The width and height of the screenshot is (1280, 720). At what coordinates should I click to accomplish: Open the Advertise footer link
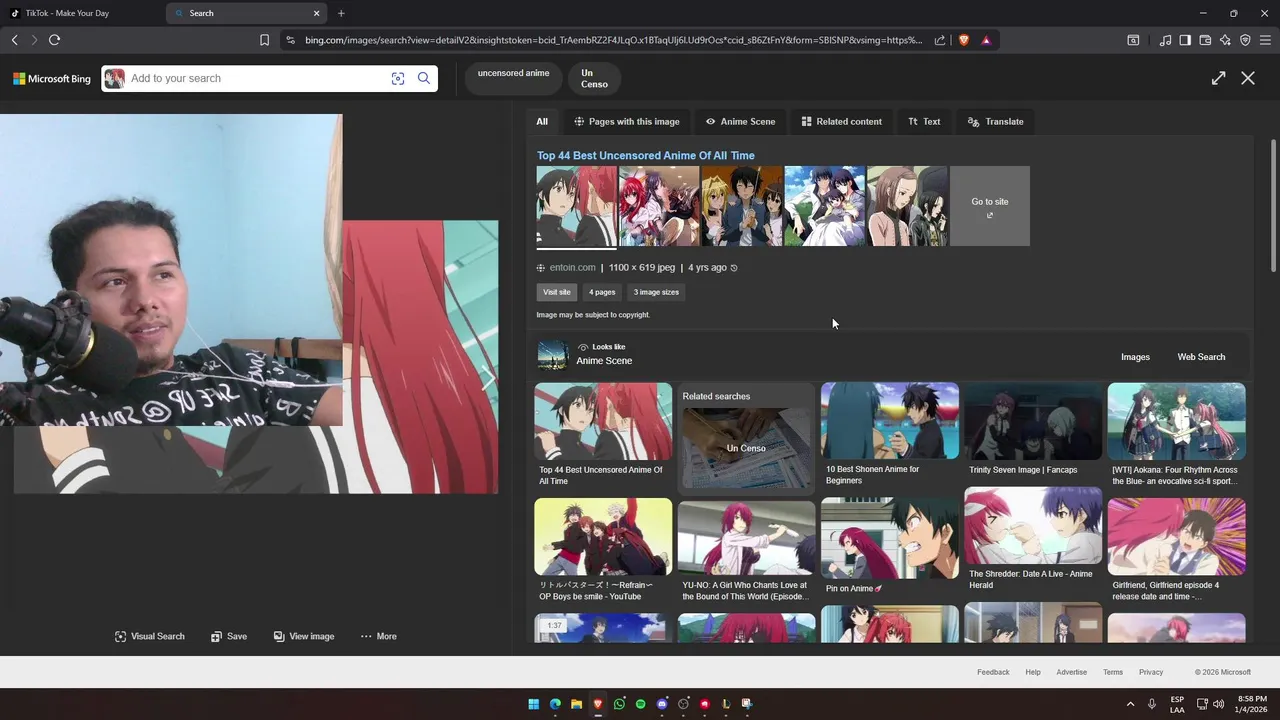coord(1071,672)
